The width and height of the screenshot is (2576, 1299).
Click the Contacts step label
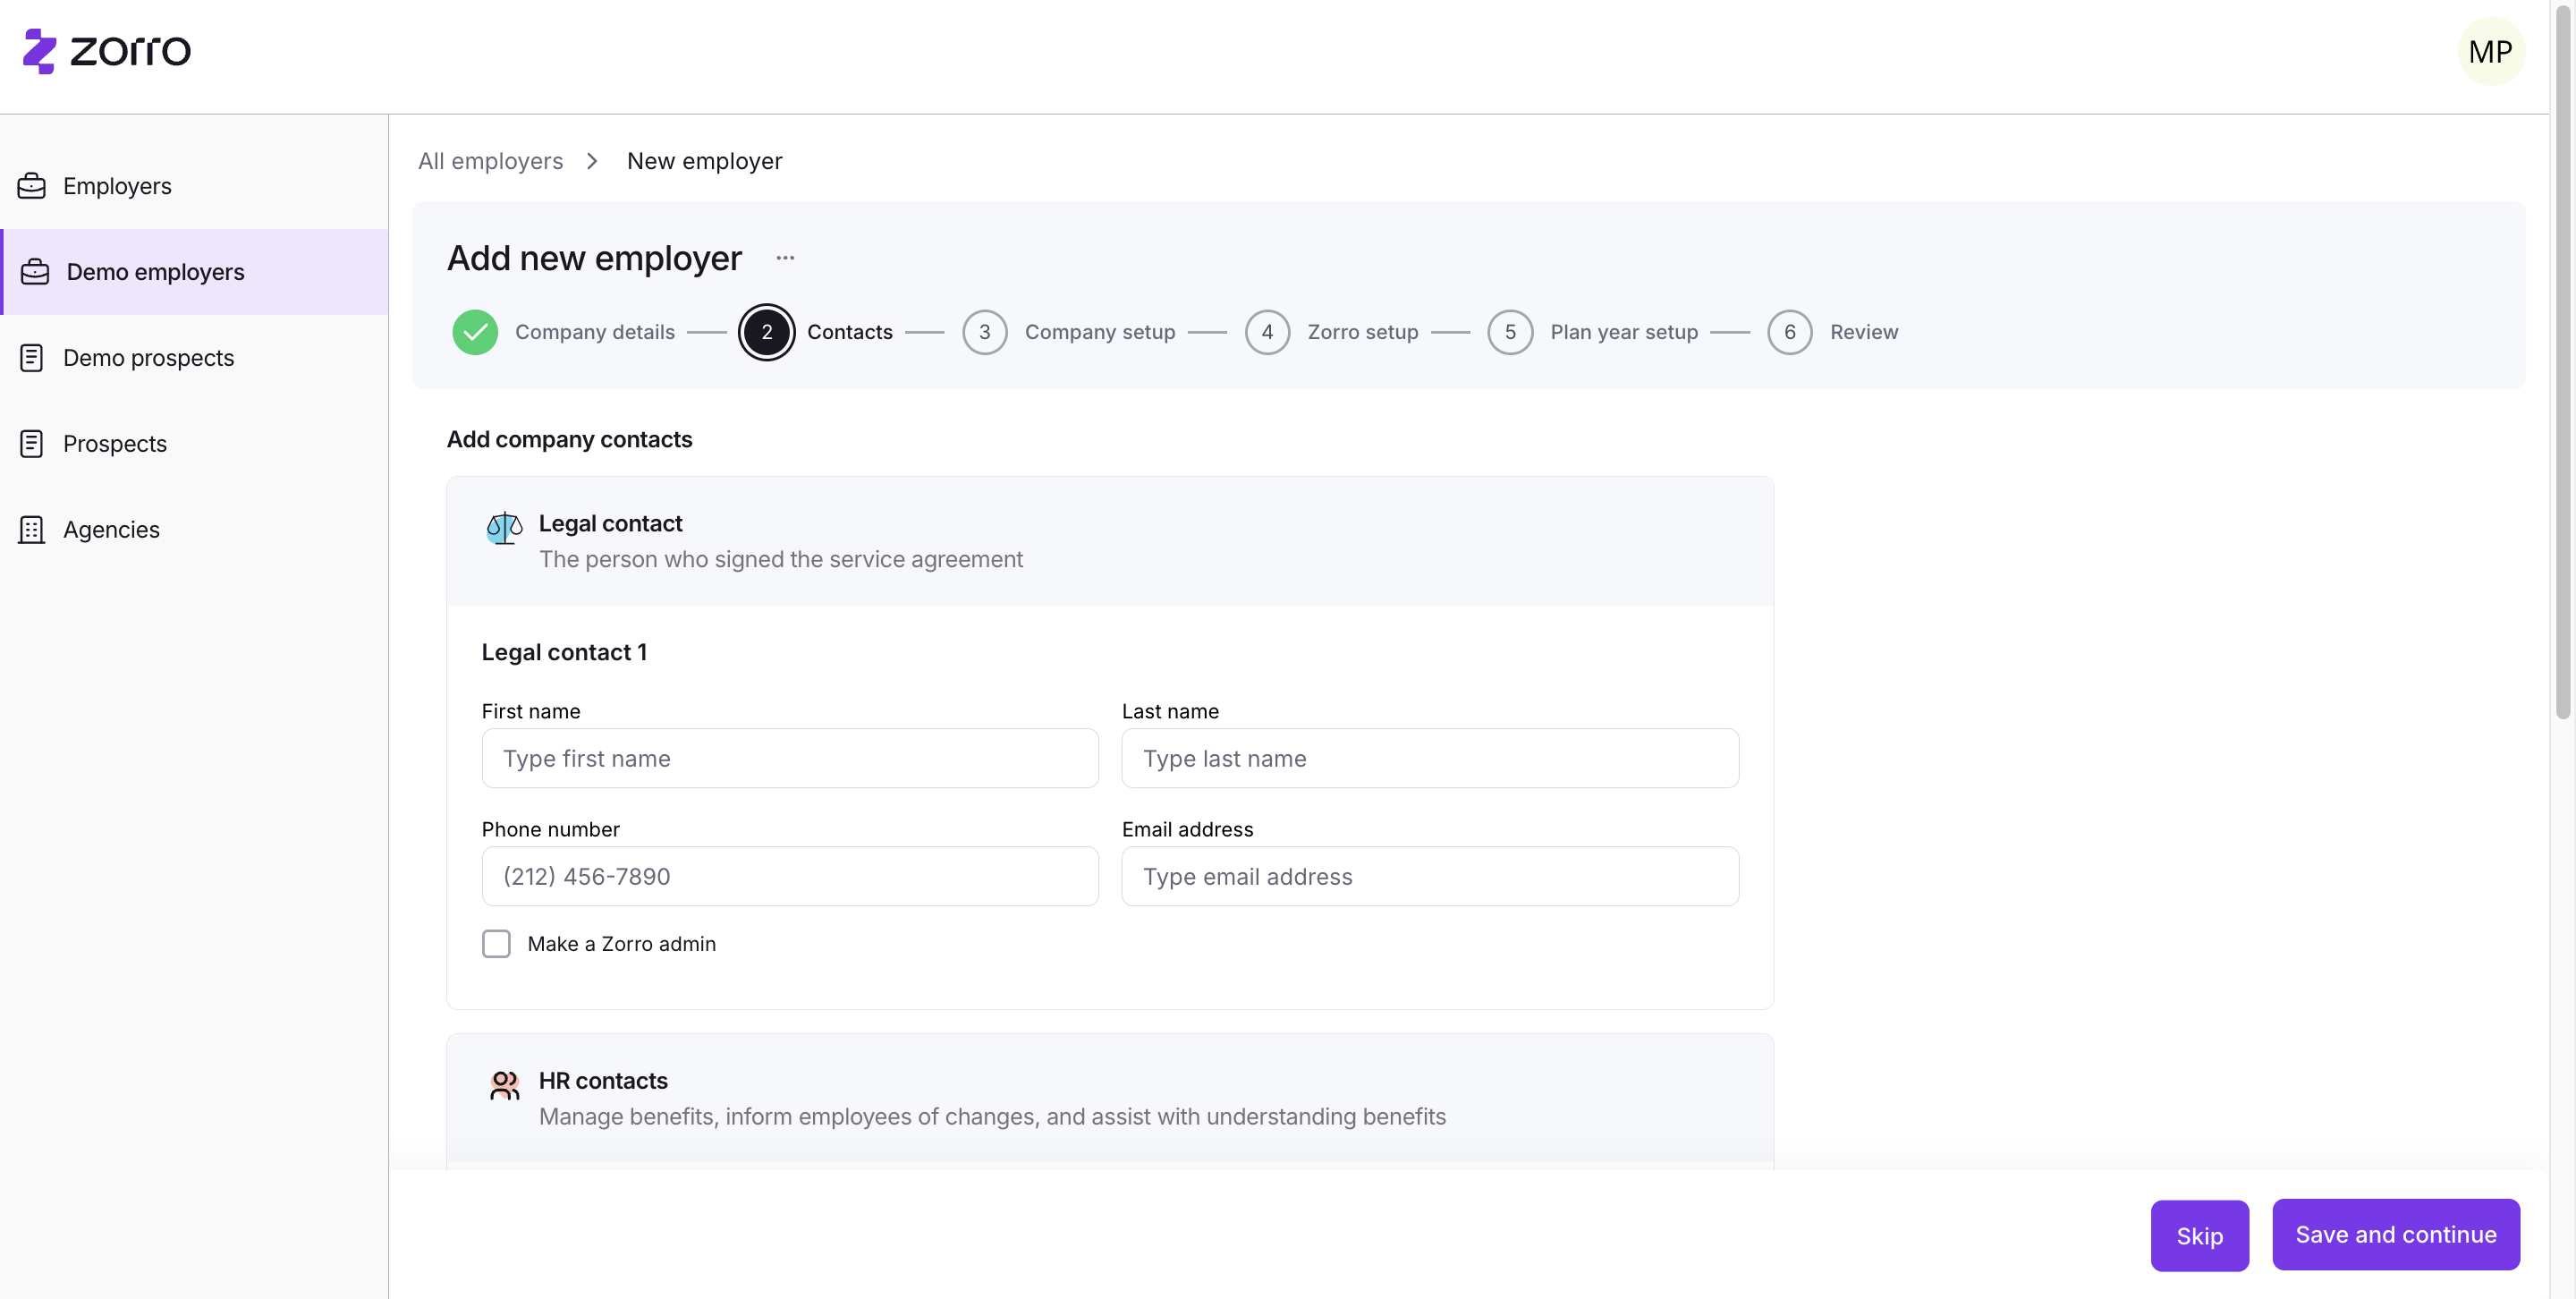coord(849,332)
